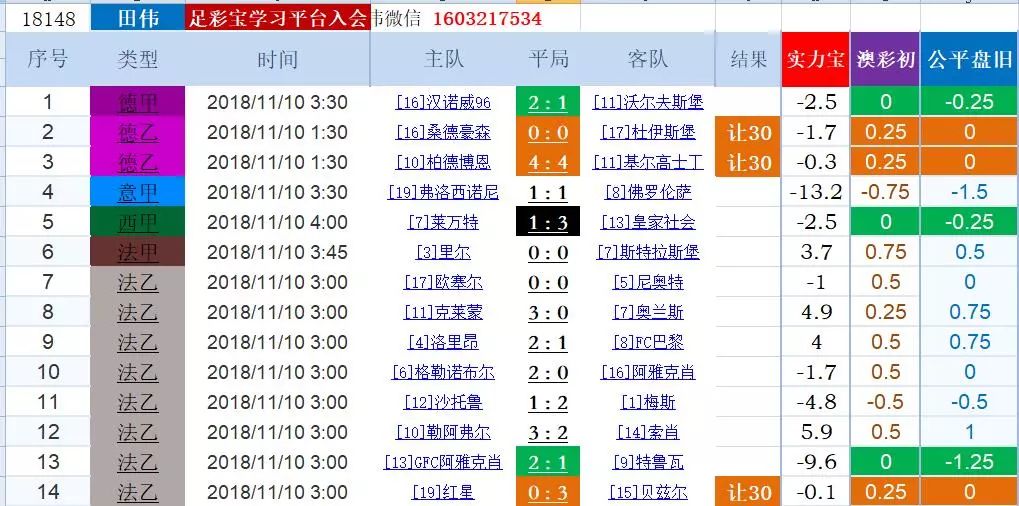Select the 平局 column header
The height and width of the screenshot is (506, 1019).
point(548,59)
